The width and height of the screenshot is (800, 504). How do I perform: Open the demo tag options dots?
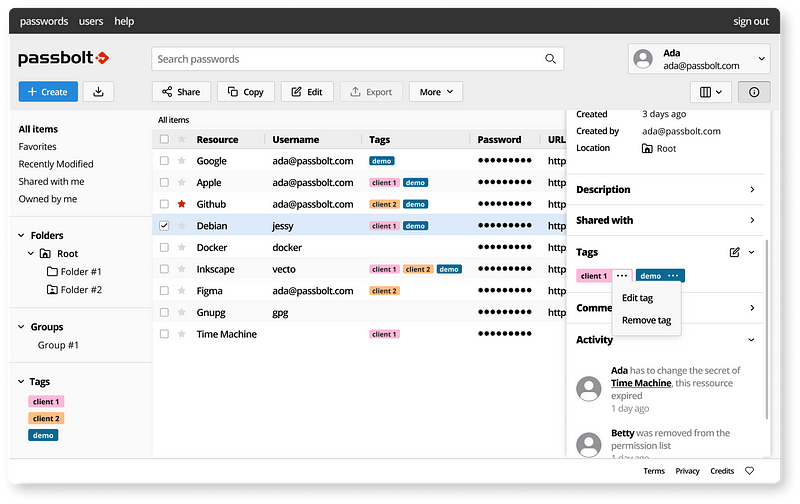673,275
